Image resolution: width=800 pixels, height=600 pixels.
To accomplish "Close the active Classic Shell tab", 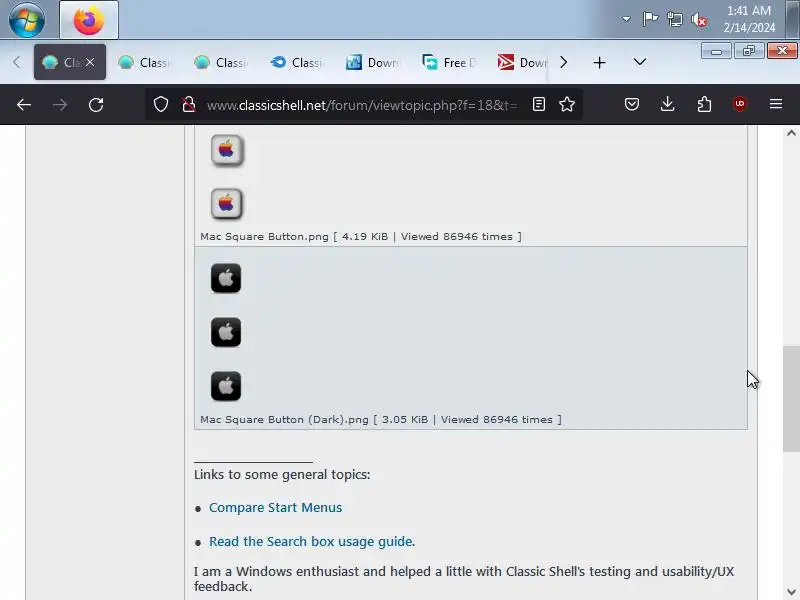I will [x=90, y=62].
